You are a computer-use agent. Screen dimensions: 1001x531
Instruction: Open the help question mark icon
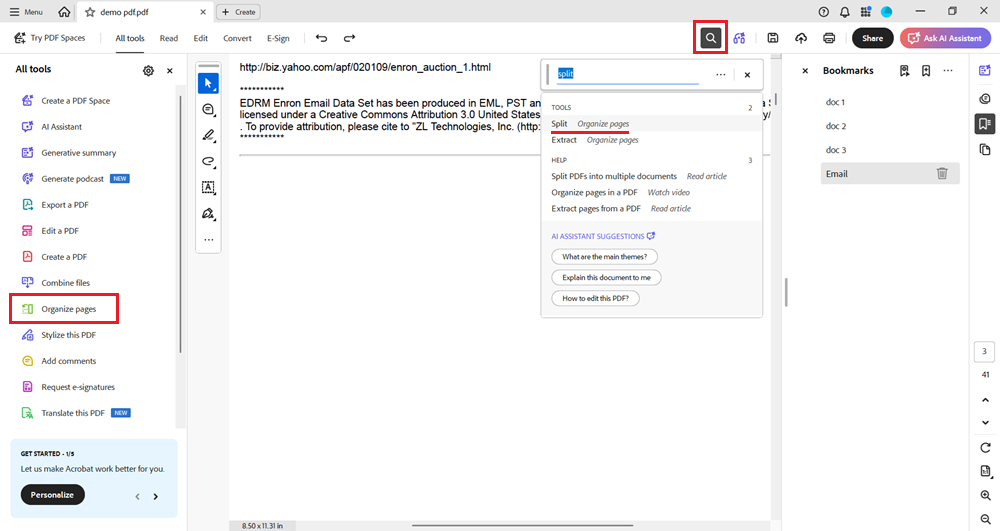[824, 11]
